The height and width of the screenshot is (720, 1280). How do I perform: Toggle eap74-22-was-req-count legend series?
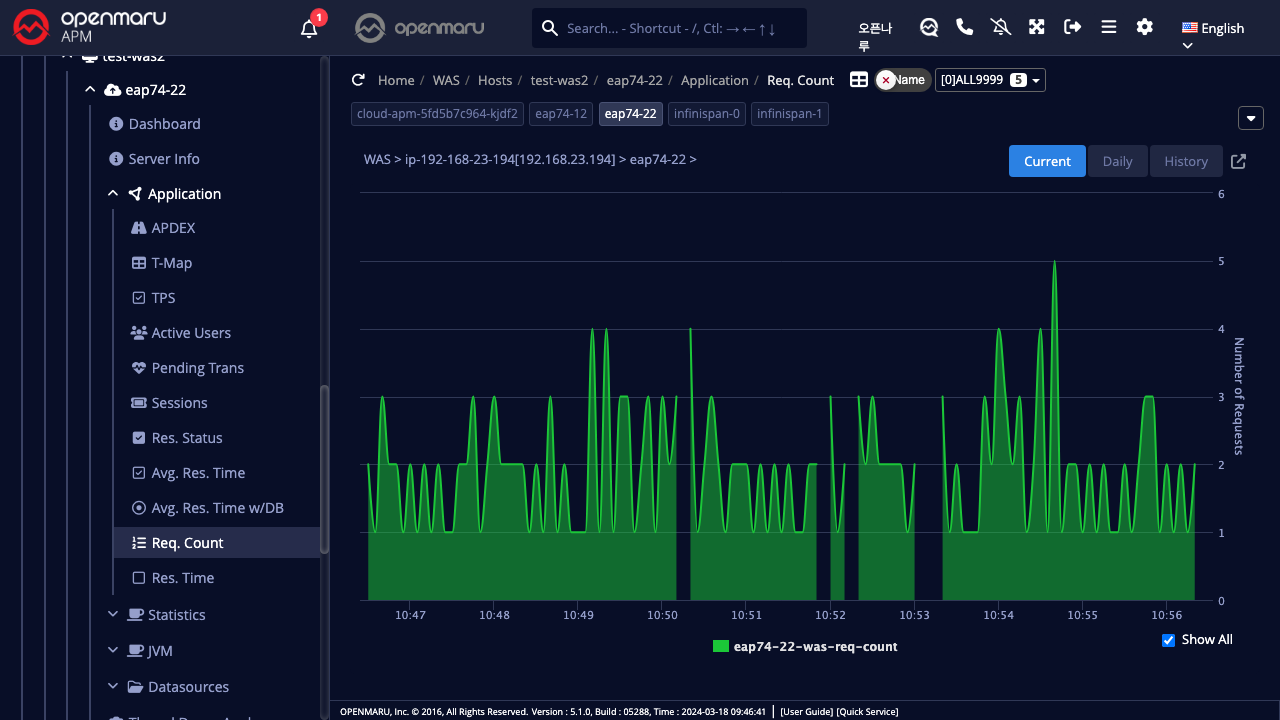click(x=805, y=646)
